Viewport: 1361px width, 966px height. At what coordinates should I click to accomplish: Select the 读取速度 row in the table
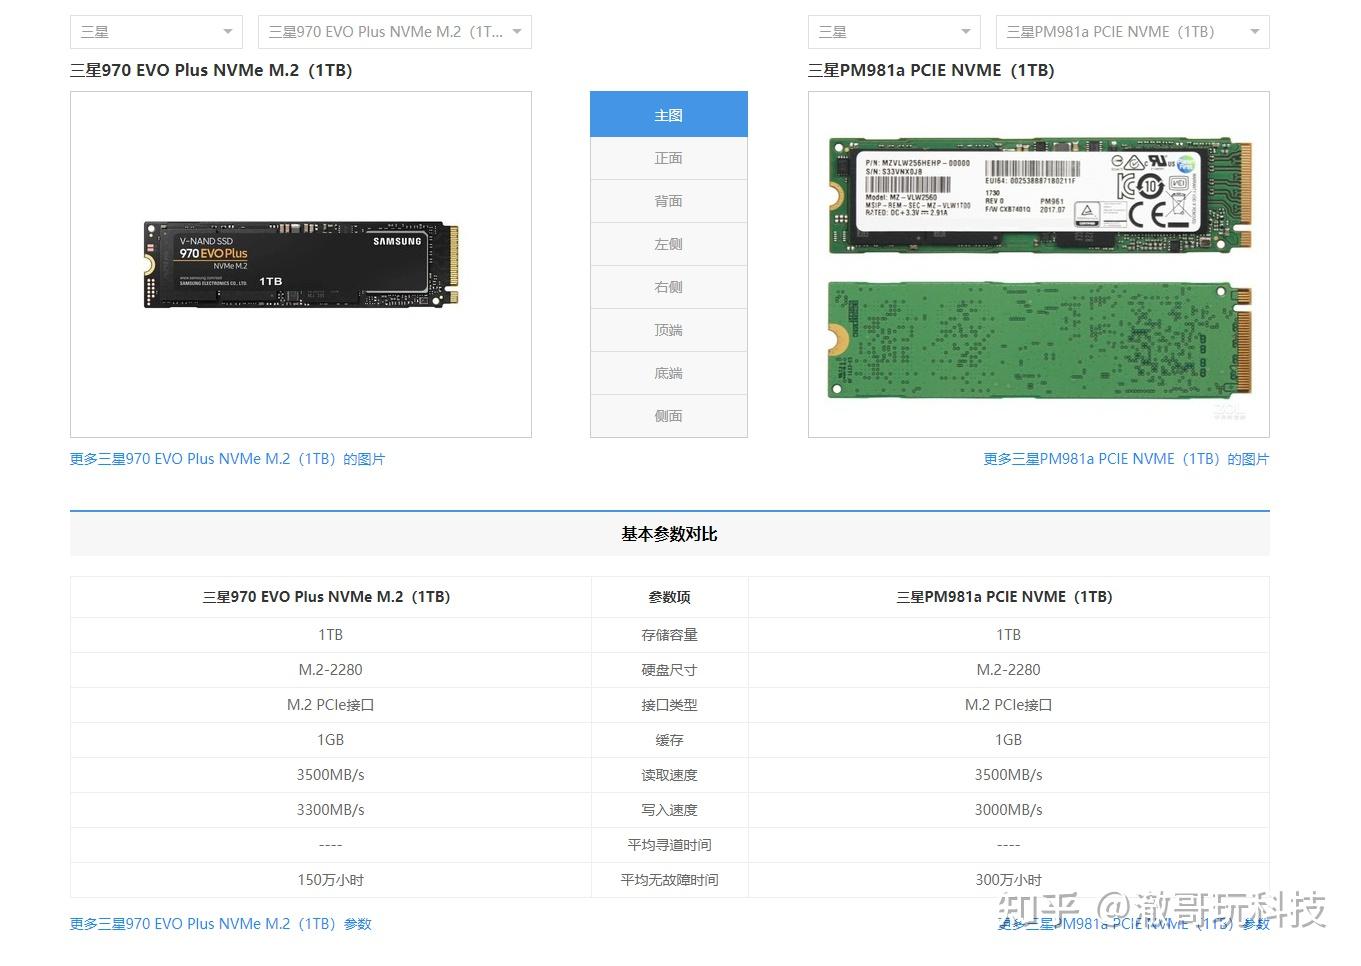[x=668, y=774]
